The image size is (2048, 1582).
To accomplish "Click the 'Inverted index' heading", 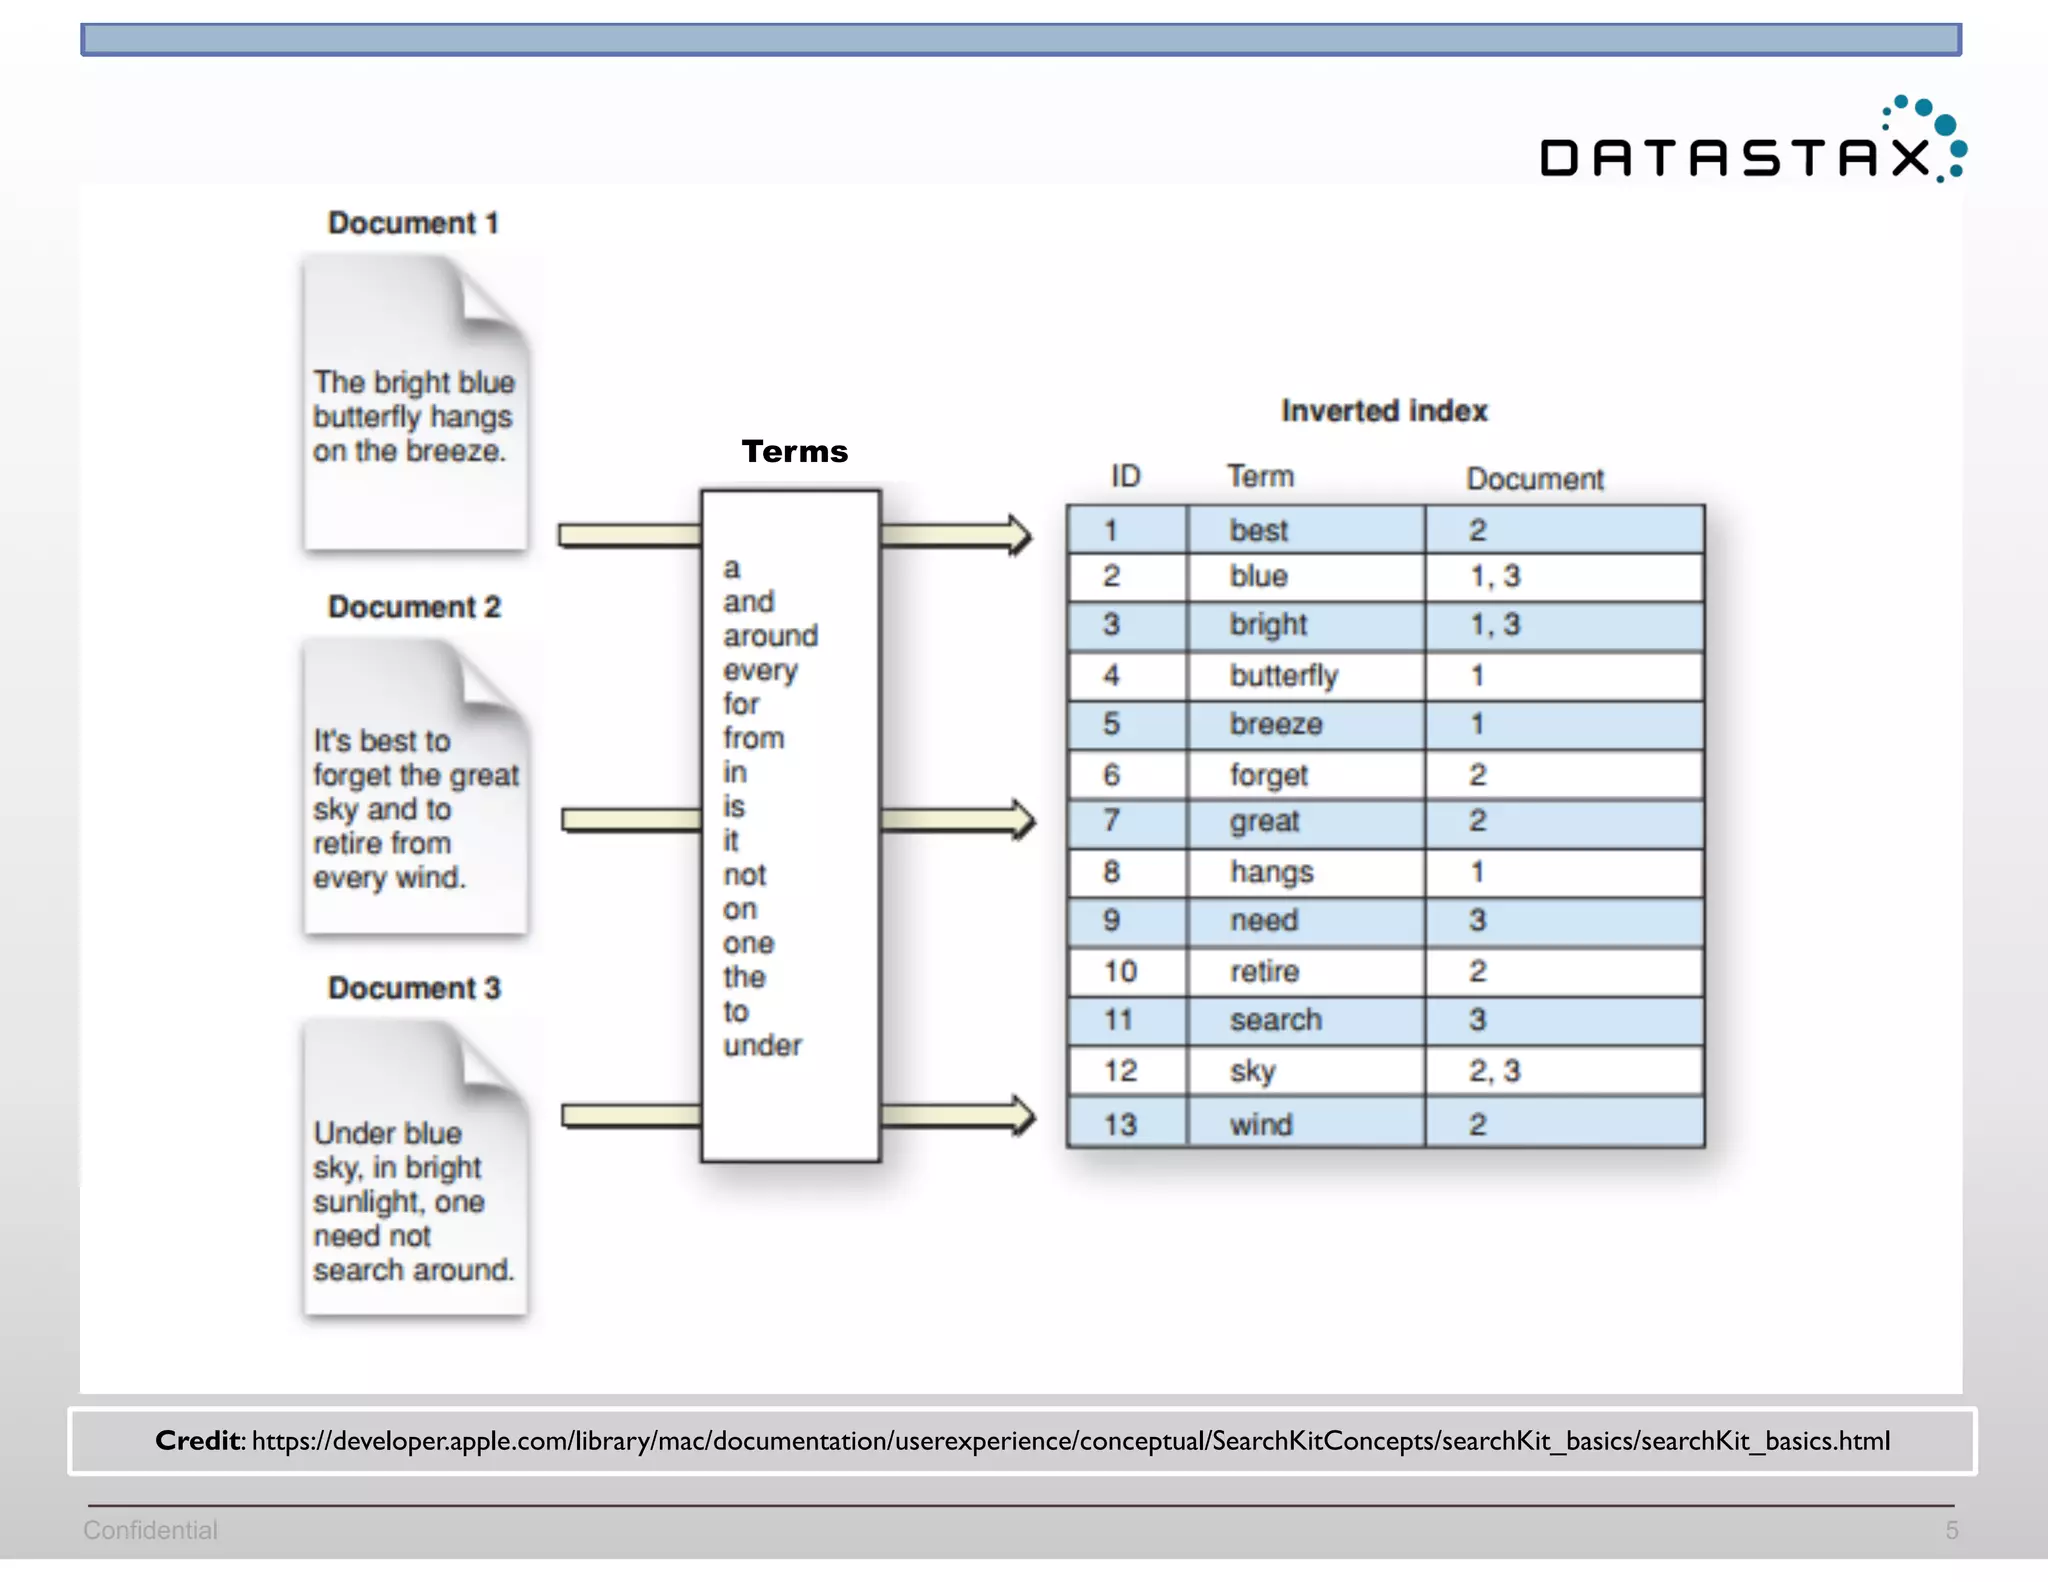I will coord(1384,411).
